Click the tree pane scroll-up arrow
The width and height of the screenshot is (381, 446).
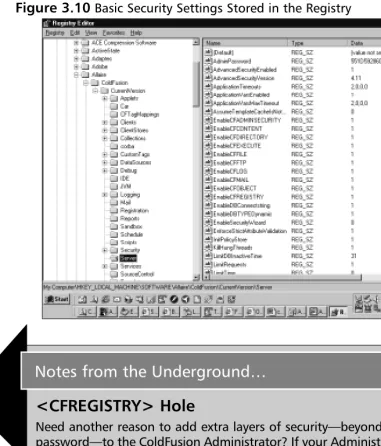click(196, 42)
